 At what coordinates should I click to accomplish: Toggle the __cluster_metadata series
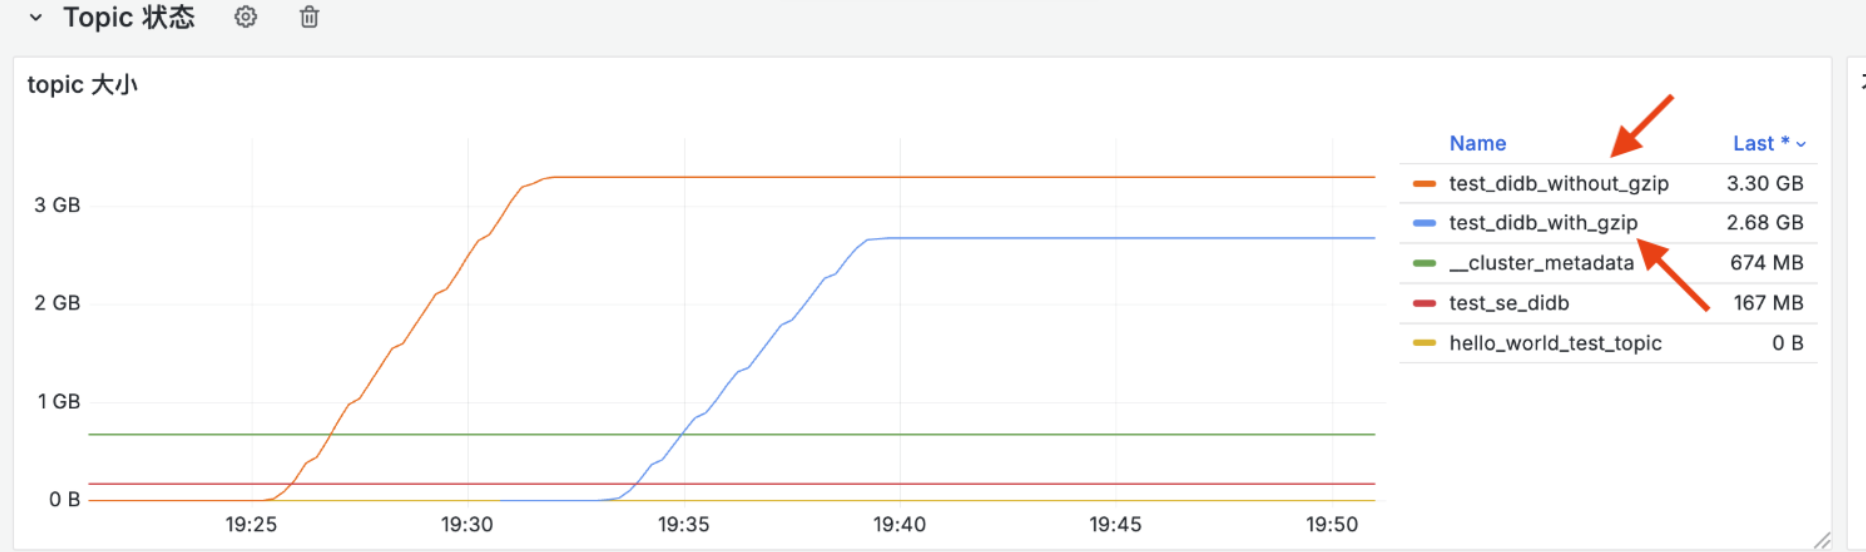pyautogui.click(x=1541, y=263)
